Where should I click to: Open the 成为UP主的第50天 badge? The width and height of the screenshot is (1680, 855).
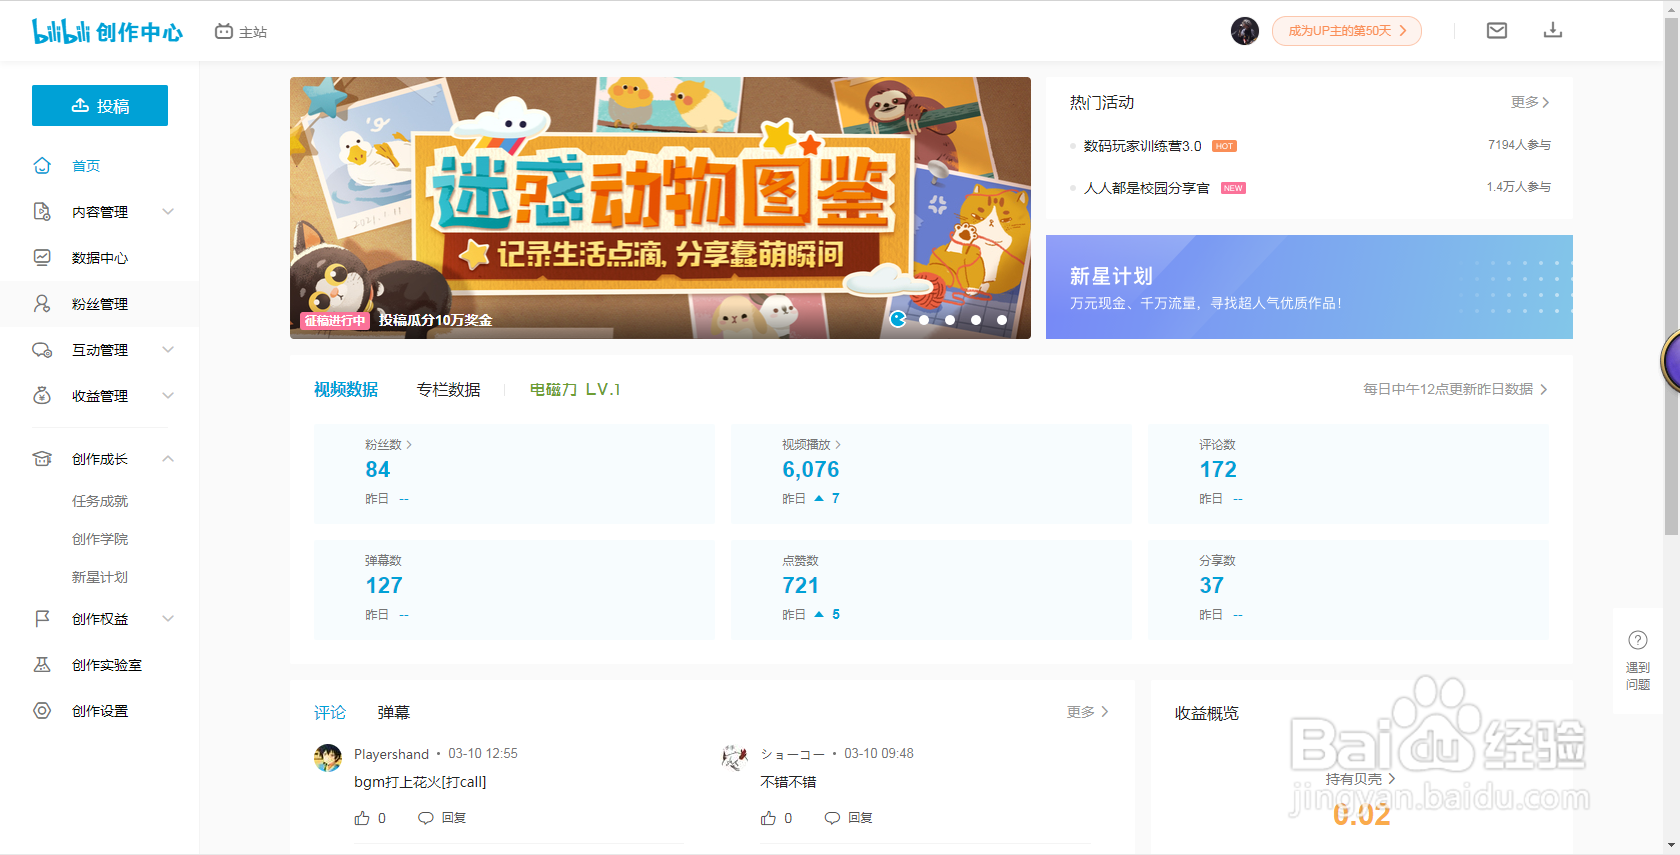click(x=1347, y=31)
